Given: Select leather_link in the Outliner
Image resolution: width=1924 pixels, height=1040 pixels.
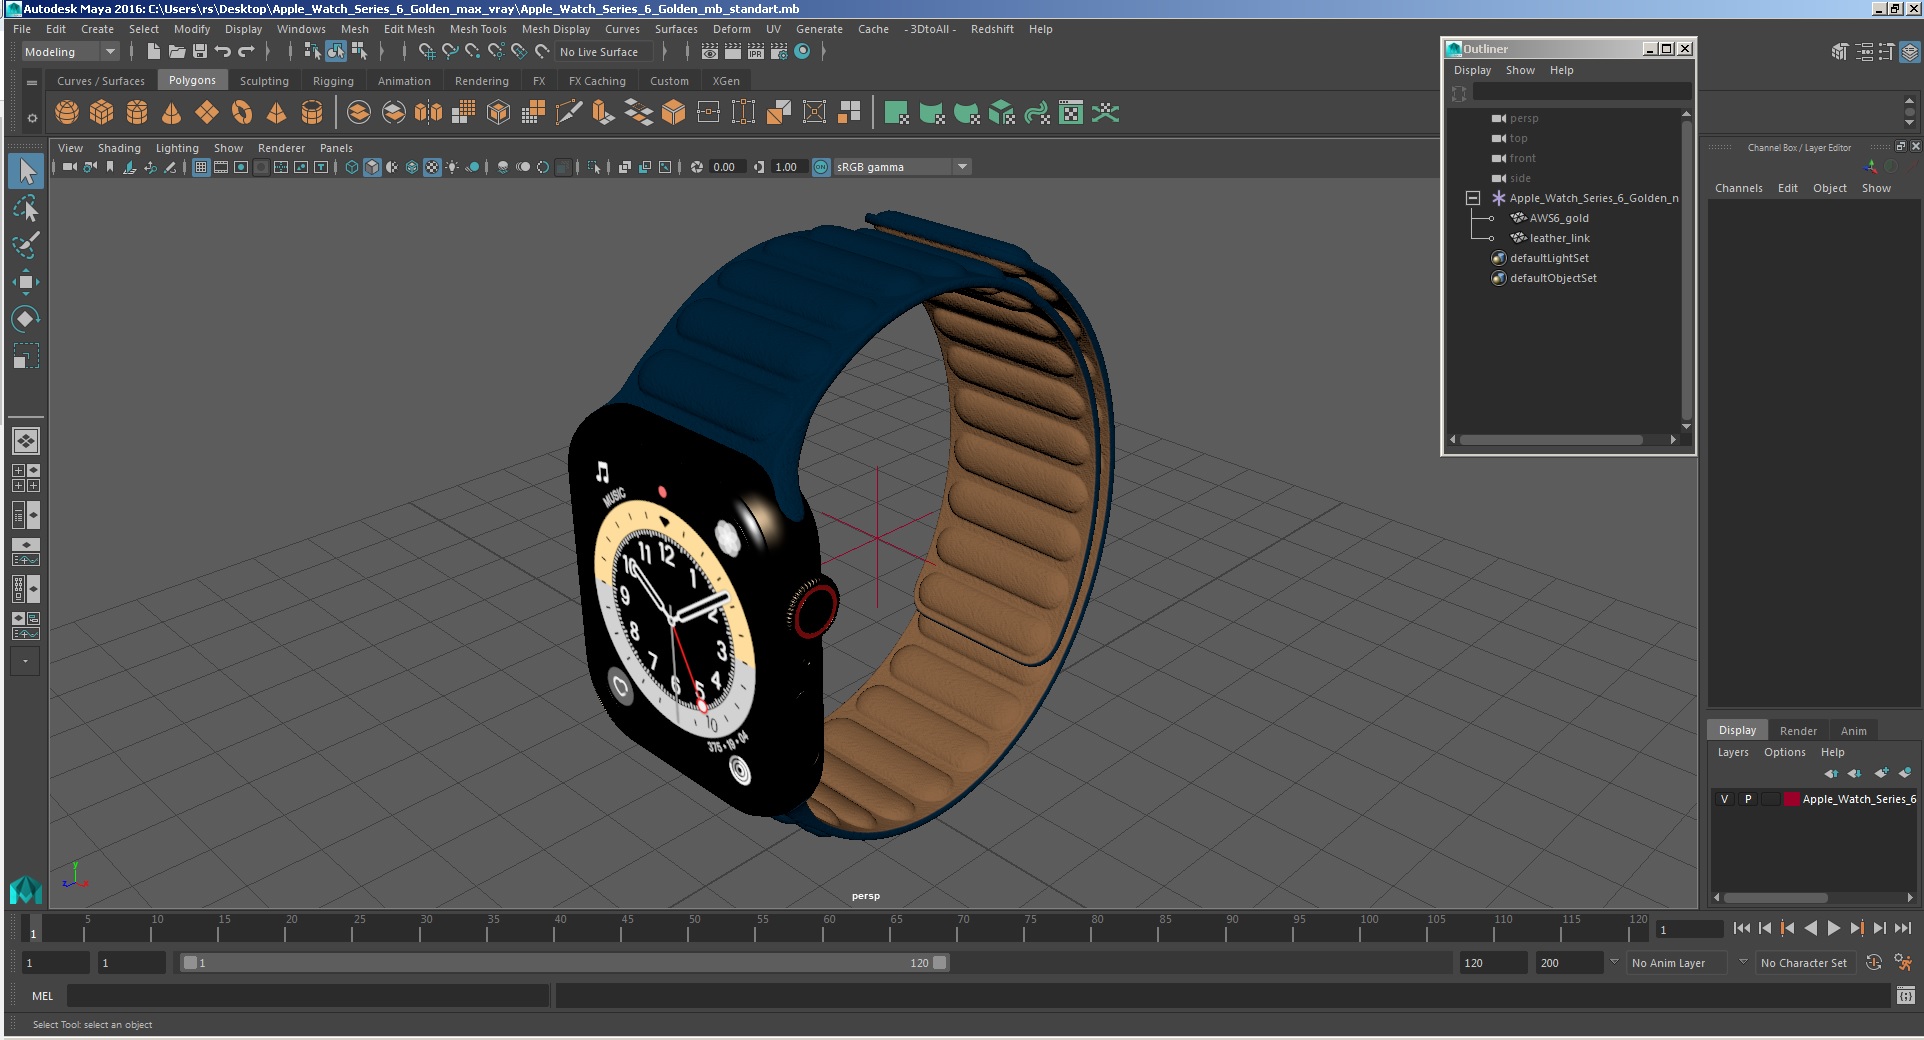Looking at the screenshot, I should (1559, 238).
